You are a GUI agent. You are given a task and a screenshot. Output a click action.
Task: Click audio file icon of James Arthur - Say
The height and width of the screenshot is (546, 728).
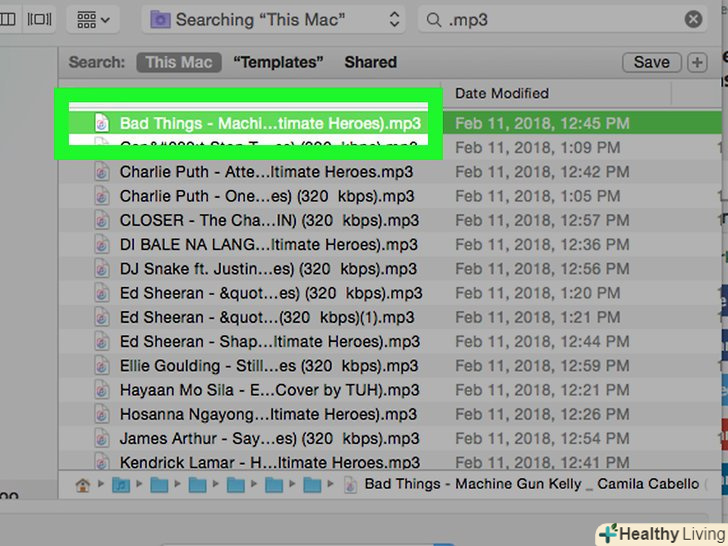[102, 438]
